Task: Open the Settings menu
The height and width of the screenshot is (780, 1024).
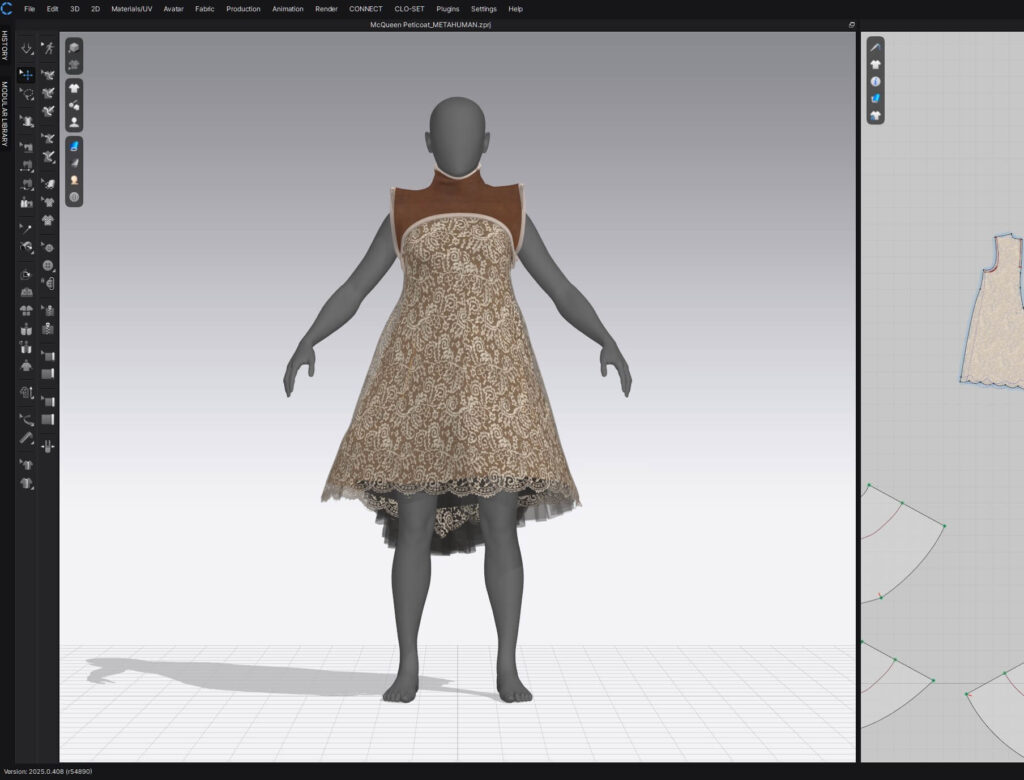Action: [x=483, y=9]
